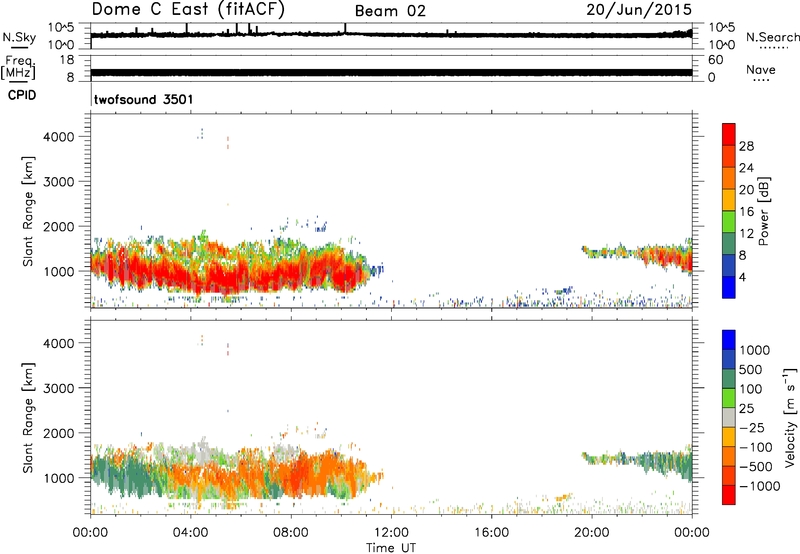Click the '16' power colorbar value
This screenshot has height=554, width=800.
pyautogui.click(x=746, y=212)
